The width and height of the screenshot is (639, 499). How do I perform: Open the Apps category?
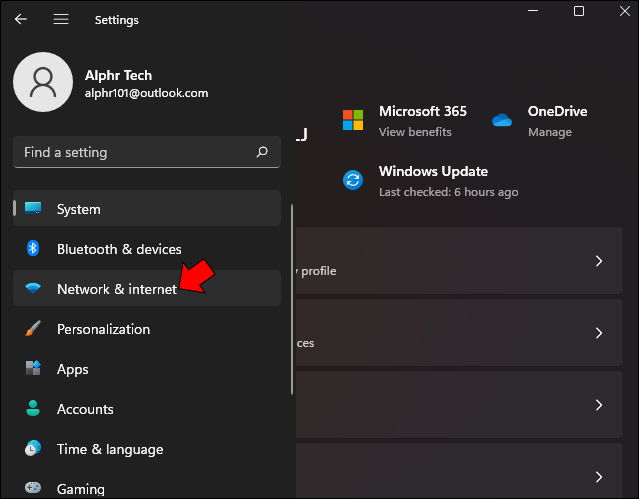point(147,368)
